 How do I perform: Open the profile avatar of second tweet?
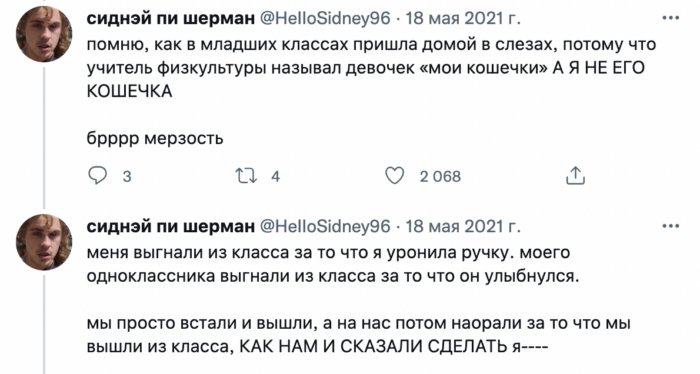44,242
